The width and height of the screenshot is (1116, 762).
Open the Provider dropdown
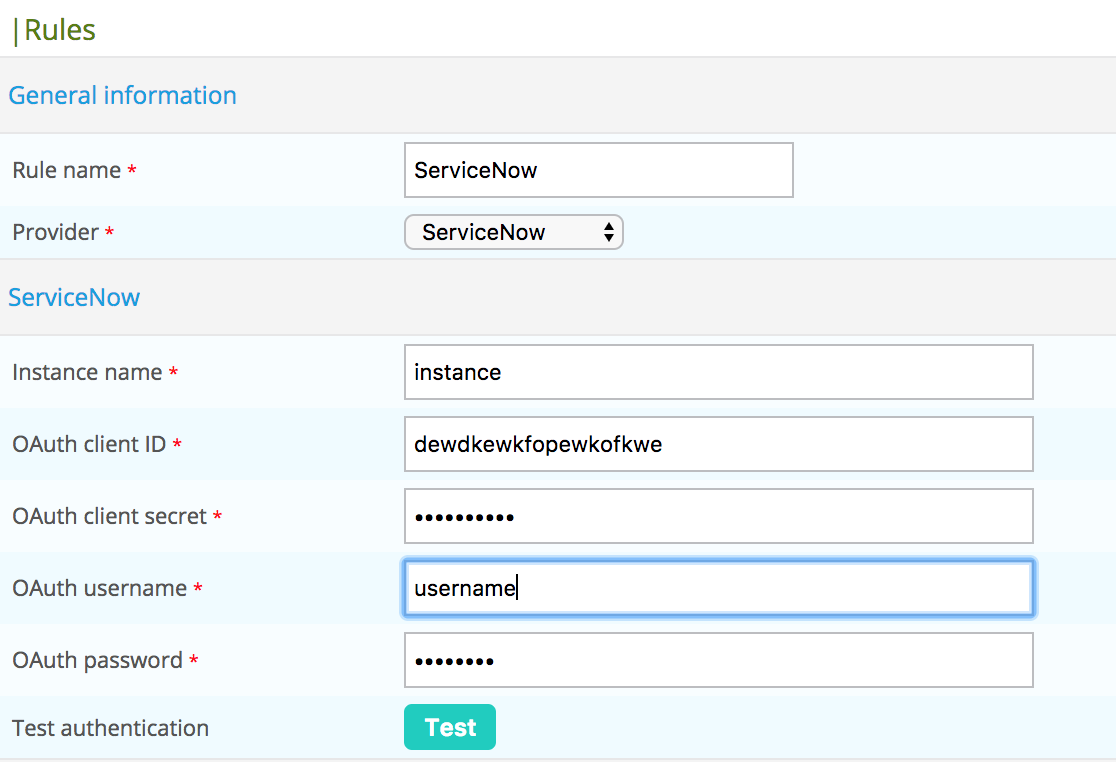pyautogui.click(x=514, y=232)
